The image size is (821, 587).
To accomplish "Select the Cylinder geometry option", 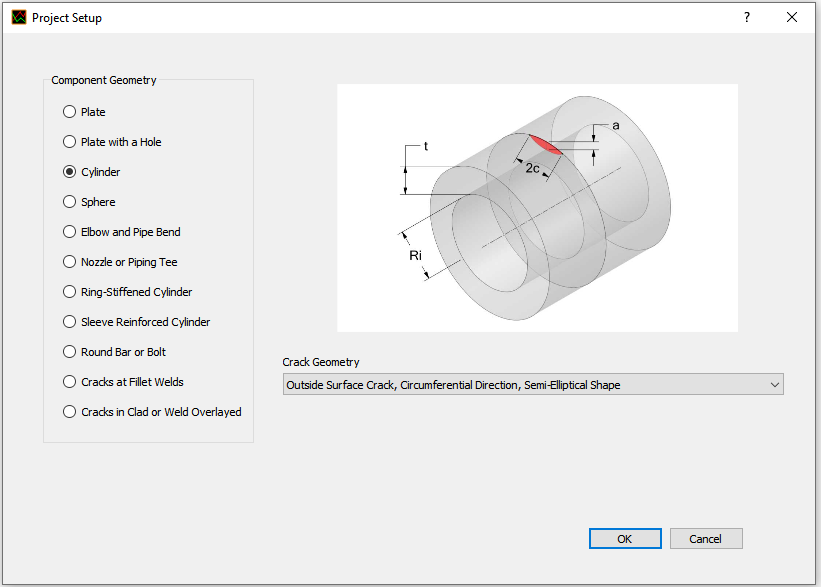I will [x=70, y=172].
